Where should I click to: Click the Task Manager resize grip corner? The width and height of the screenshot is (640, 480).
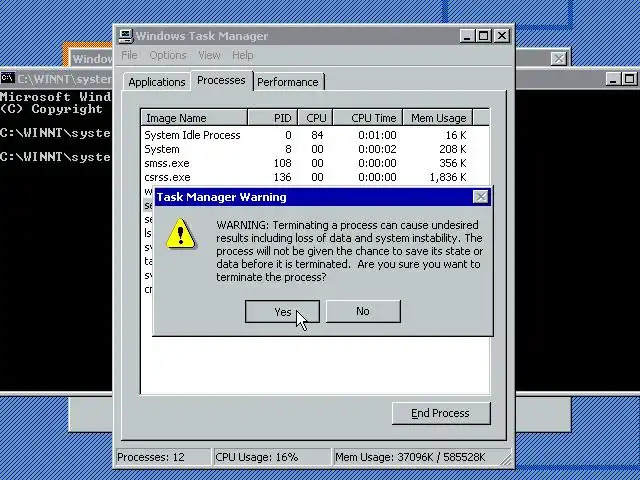506,460
